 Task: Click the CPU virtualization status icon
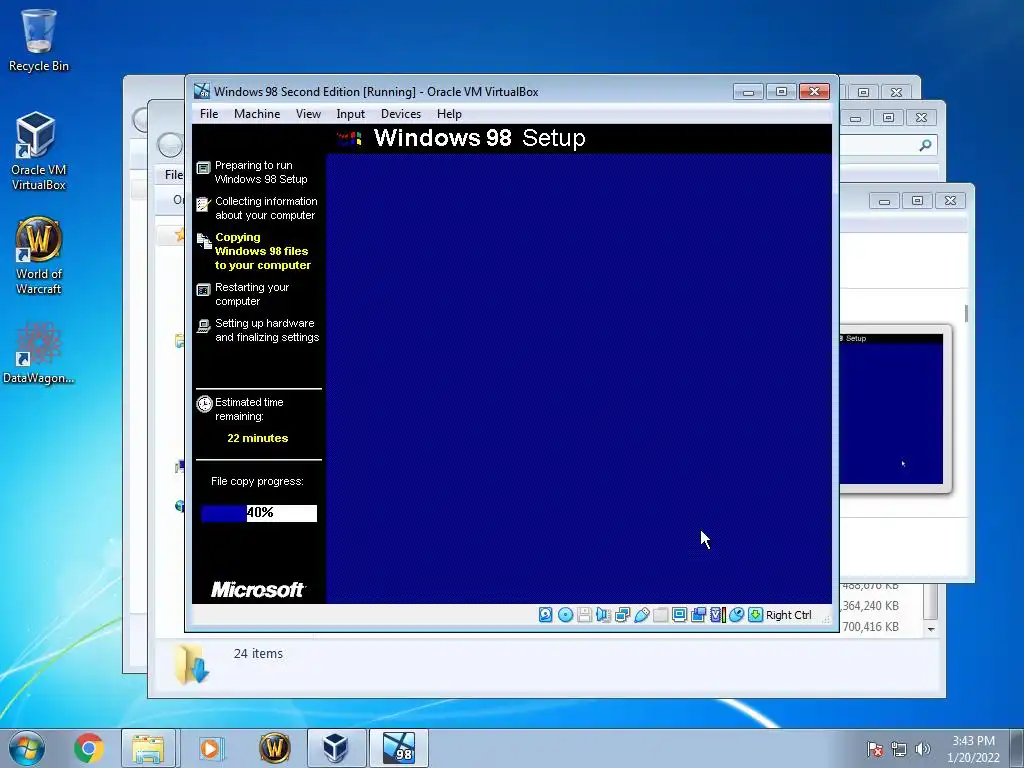tap(718, 615)
